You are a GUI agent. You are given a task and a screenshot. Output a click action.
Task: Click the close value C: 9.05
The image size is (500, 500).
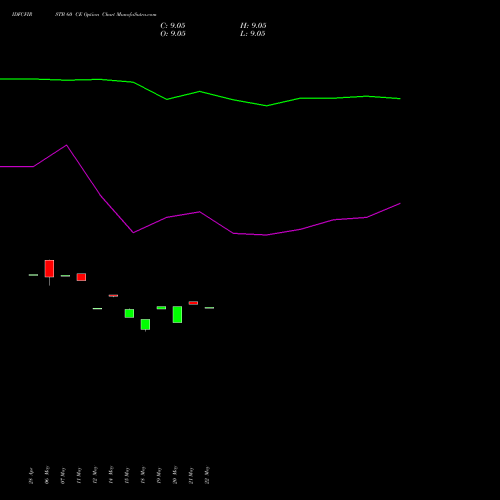coord(173,26)
